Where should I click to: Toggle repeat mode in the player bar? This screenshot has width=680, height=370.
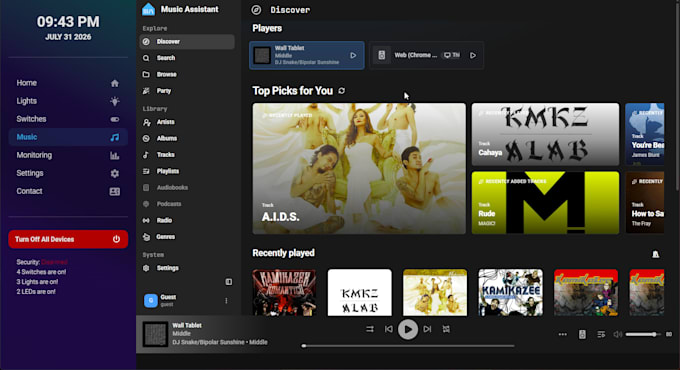click(x=446, y=329)
